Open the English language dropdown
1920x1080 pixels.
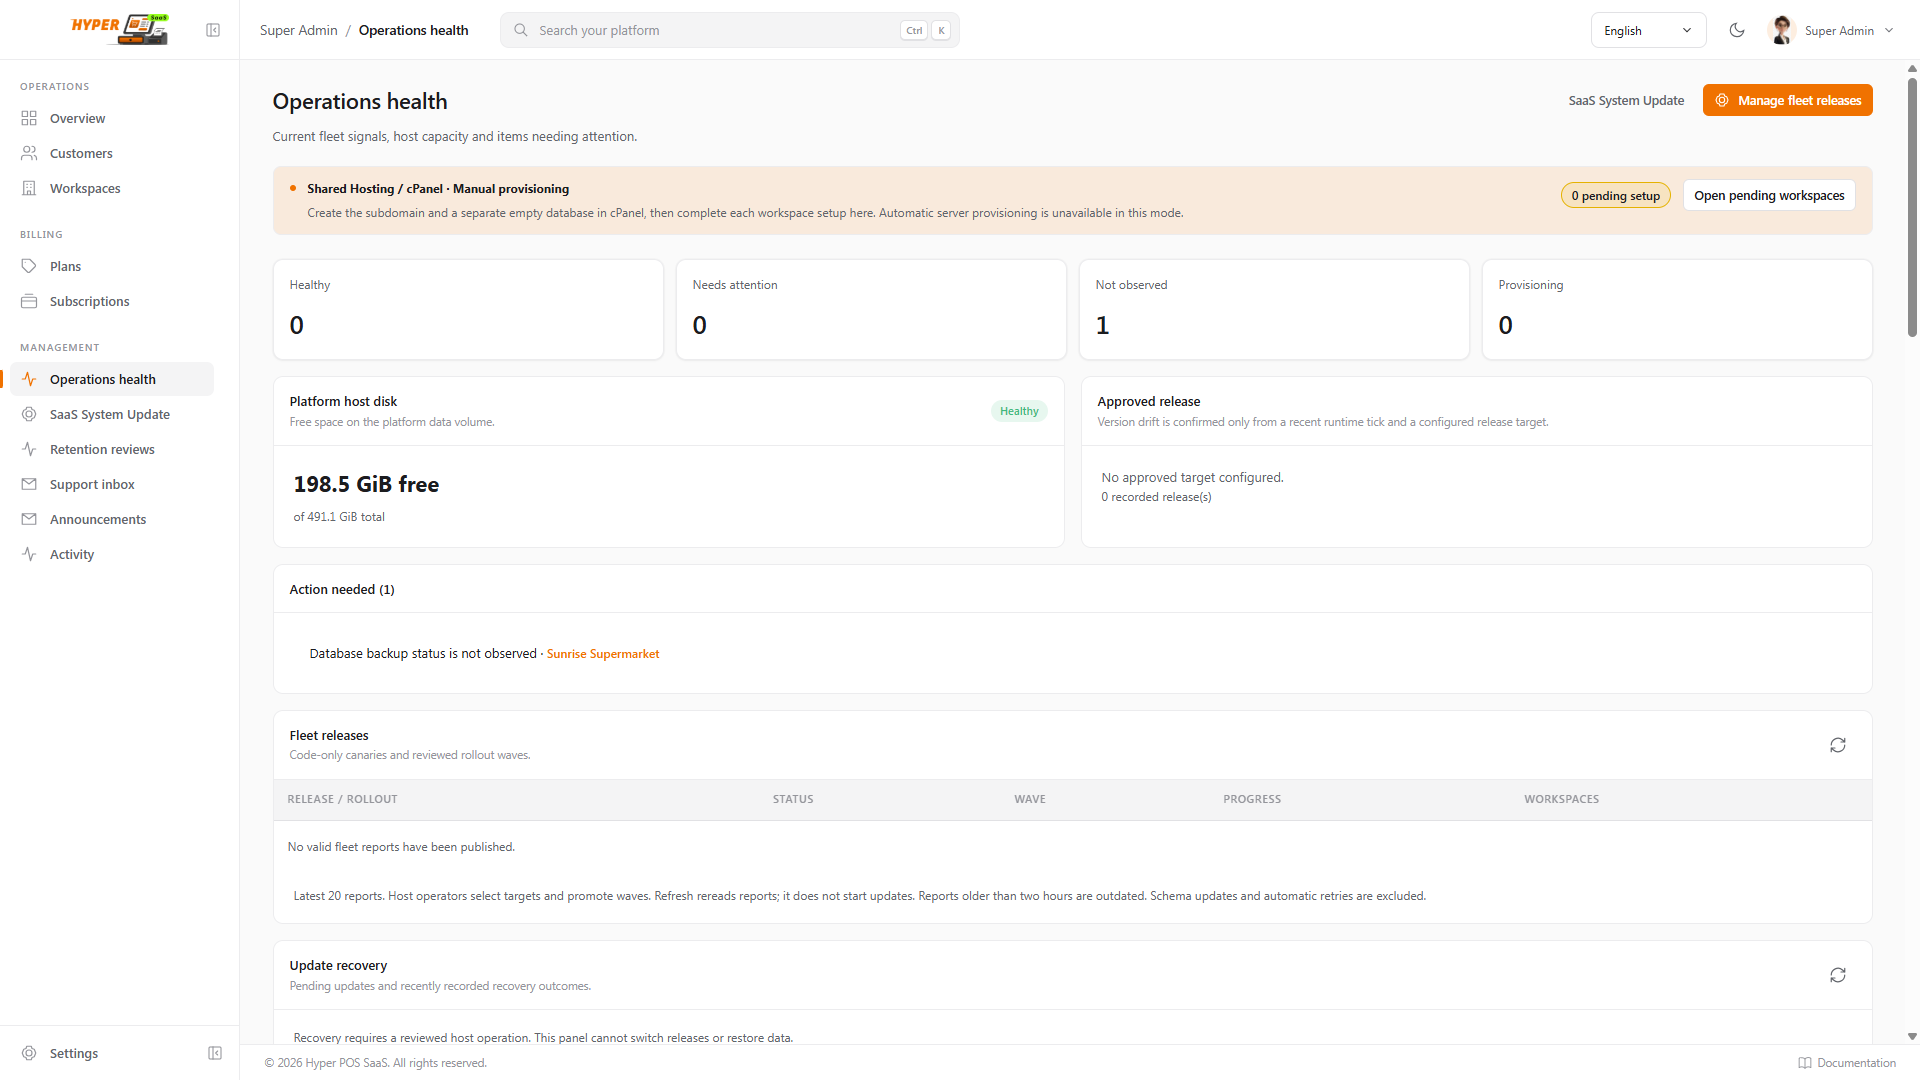click(x=1648, y=30)
